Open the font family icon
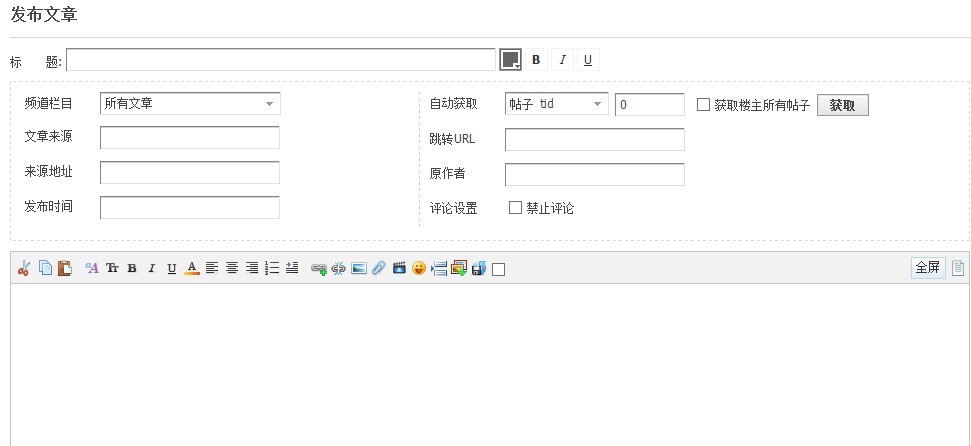971x446 pixels. point(92,268)
